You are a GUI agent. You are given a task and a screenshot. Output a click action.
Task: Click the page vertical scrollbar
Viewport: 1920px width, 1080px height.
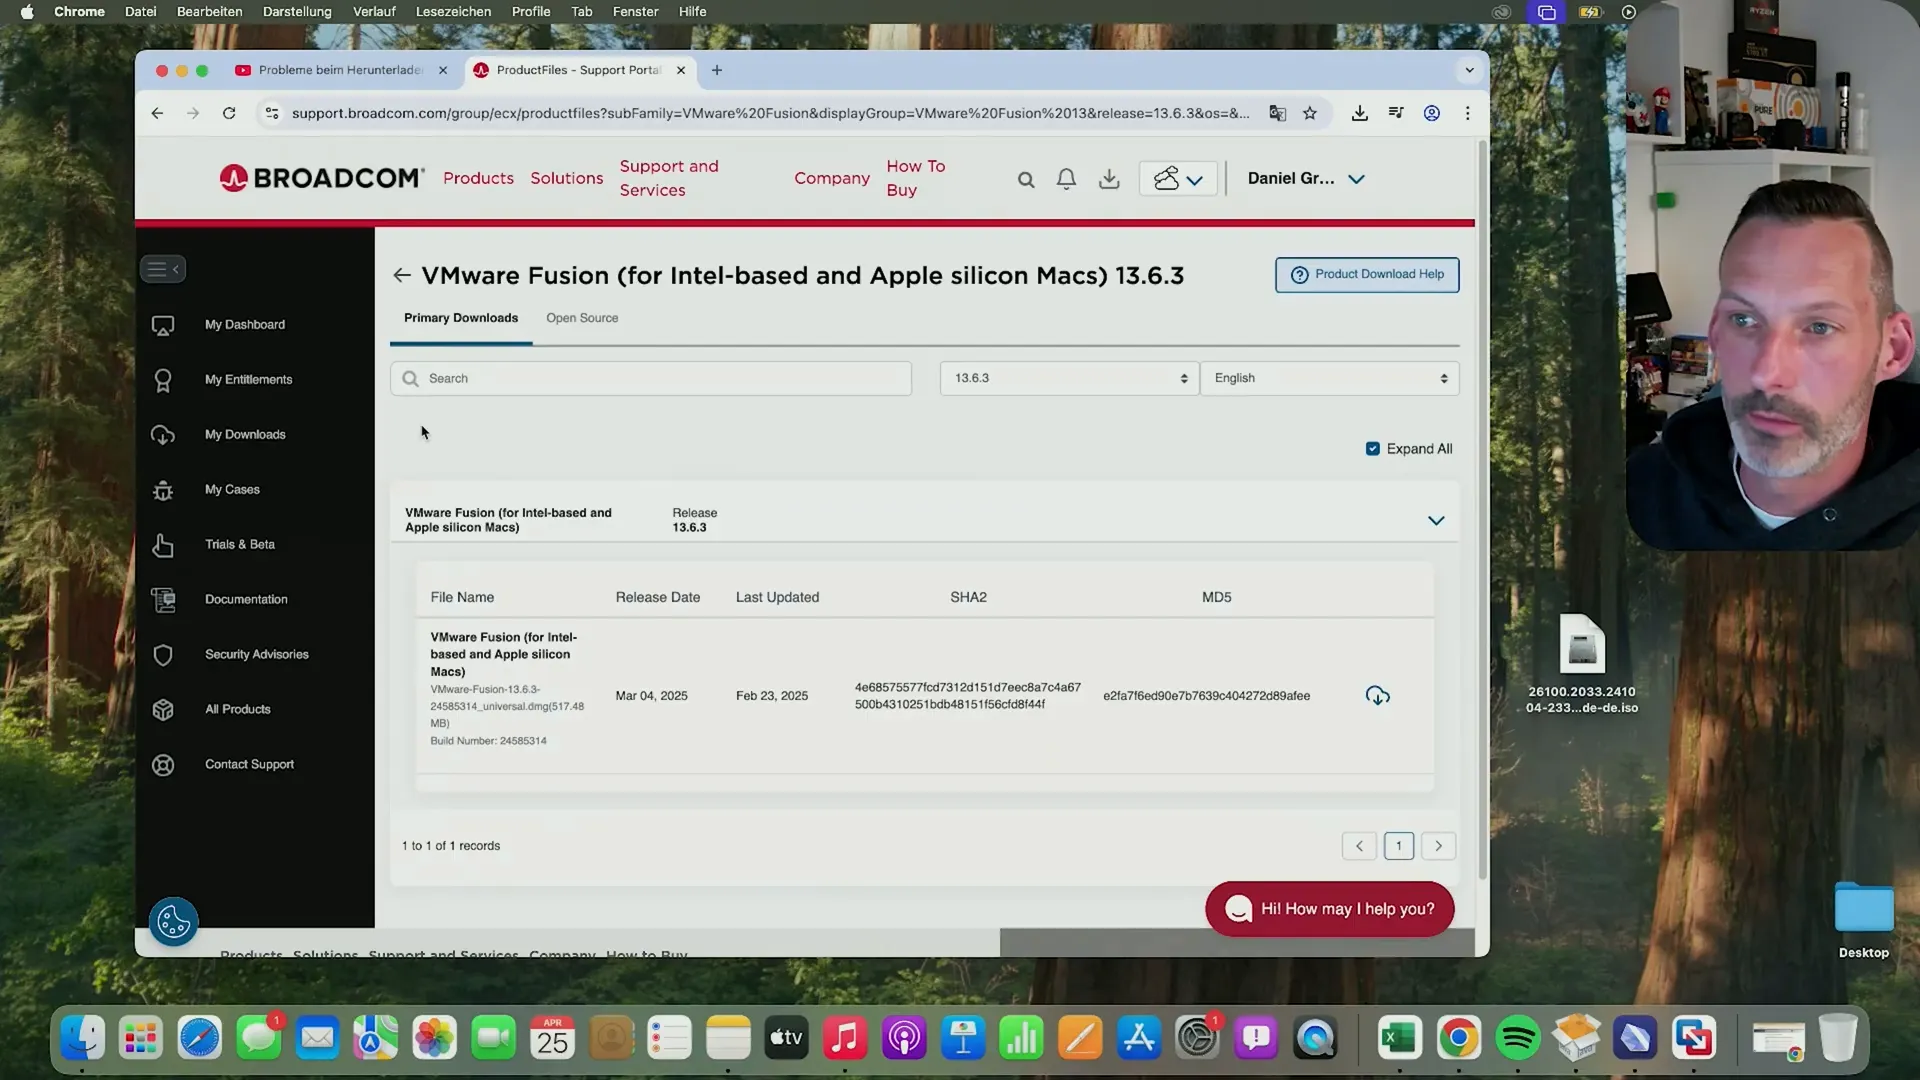pyautogui.click(x=1482, y=510)
